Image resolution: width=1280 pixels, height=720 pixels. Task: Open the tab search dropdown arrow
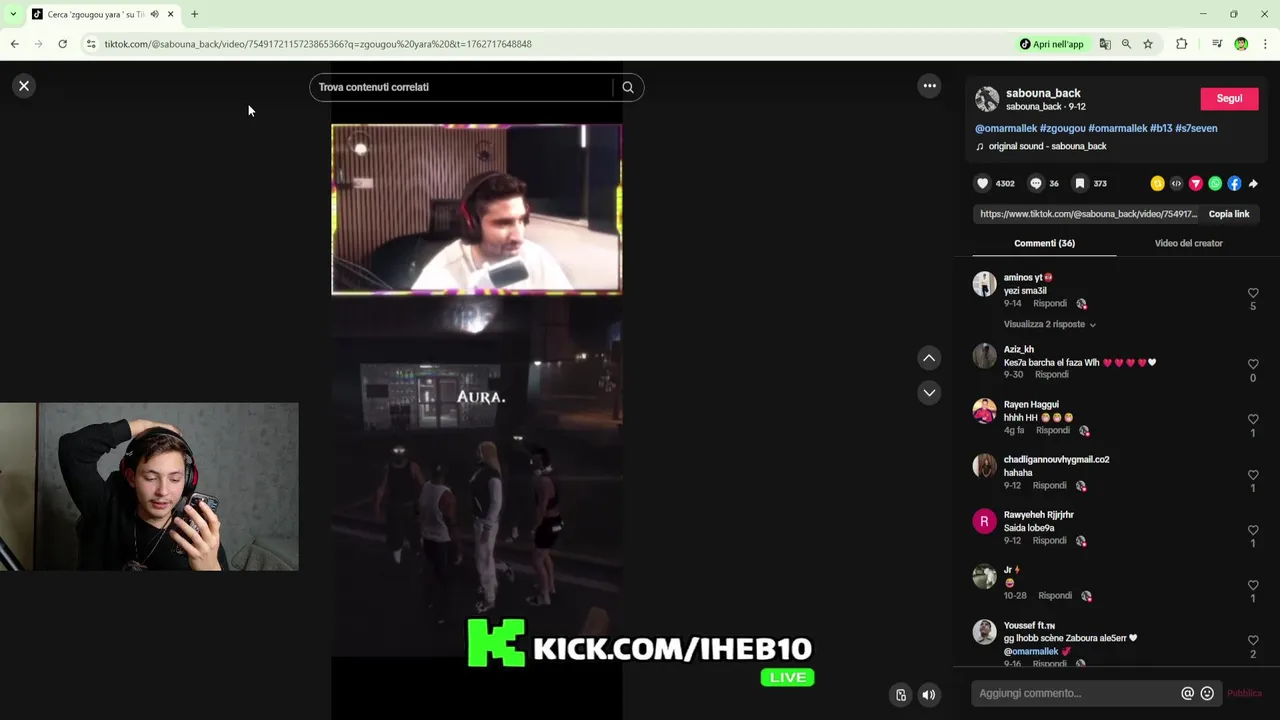[12, 14]
